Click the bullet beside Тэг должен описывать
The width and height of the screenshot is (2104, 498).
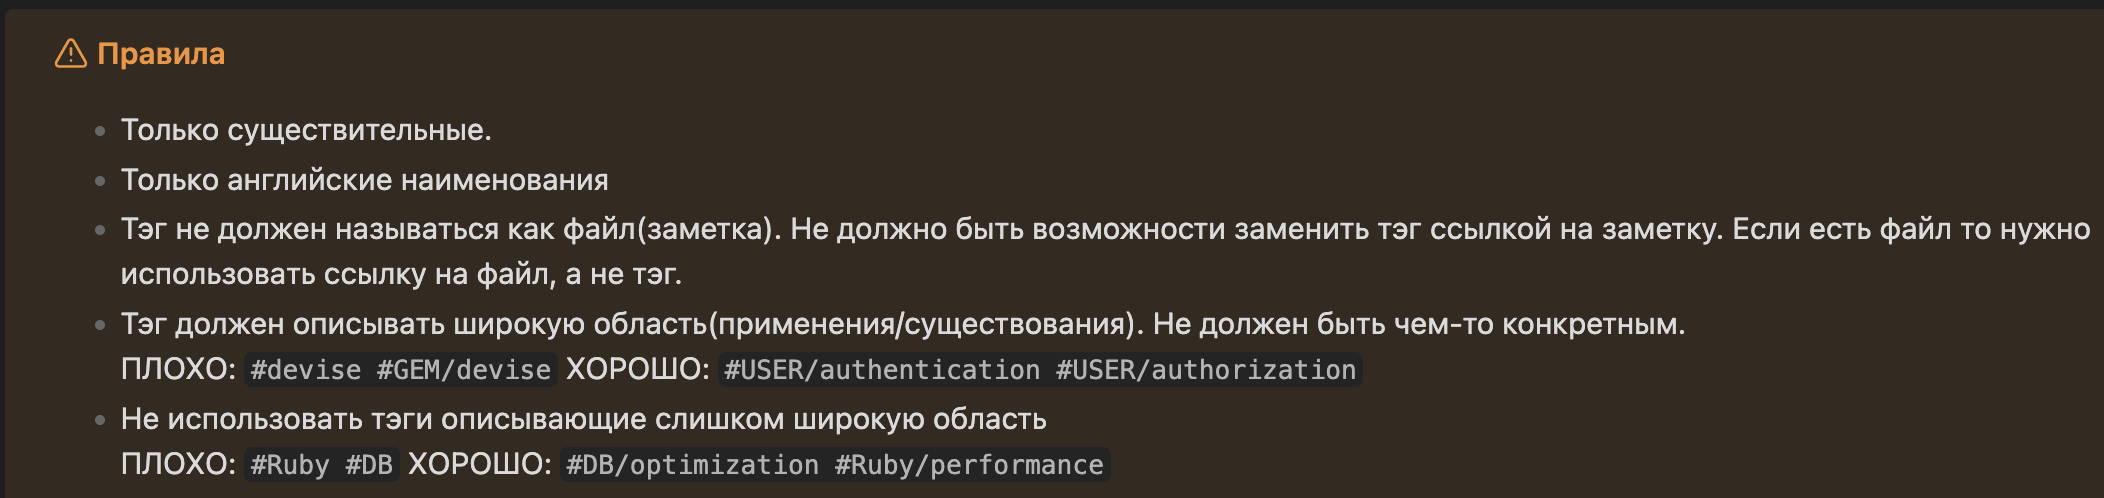(100, 325)
